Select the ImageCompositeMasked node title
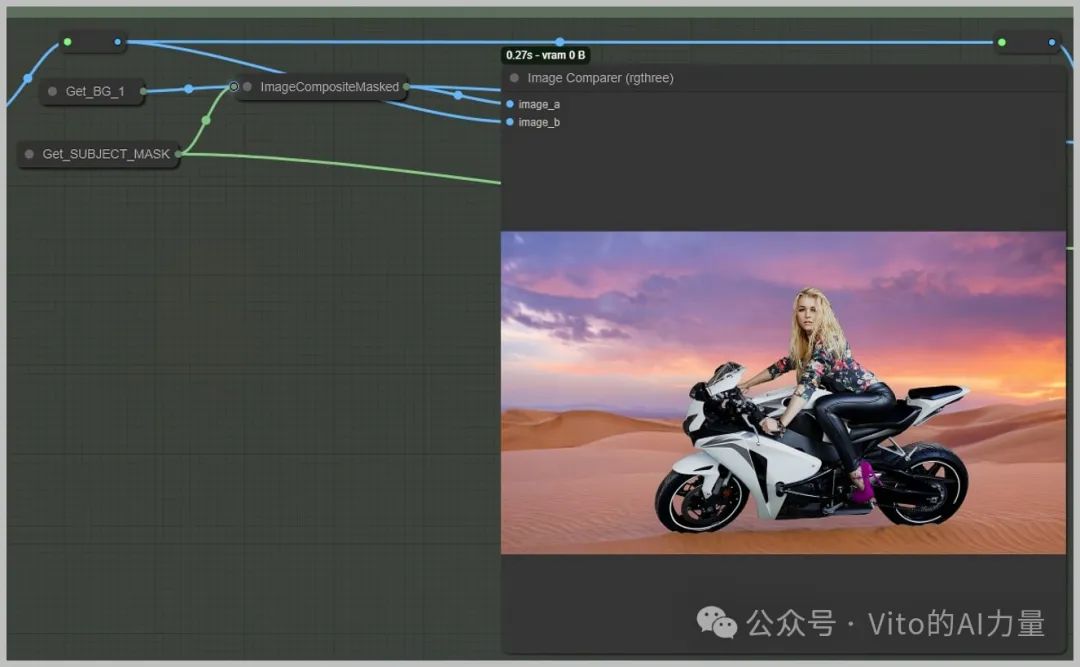 click(x=329, y=87)
